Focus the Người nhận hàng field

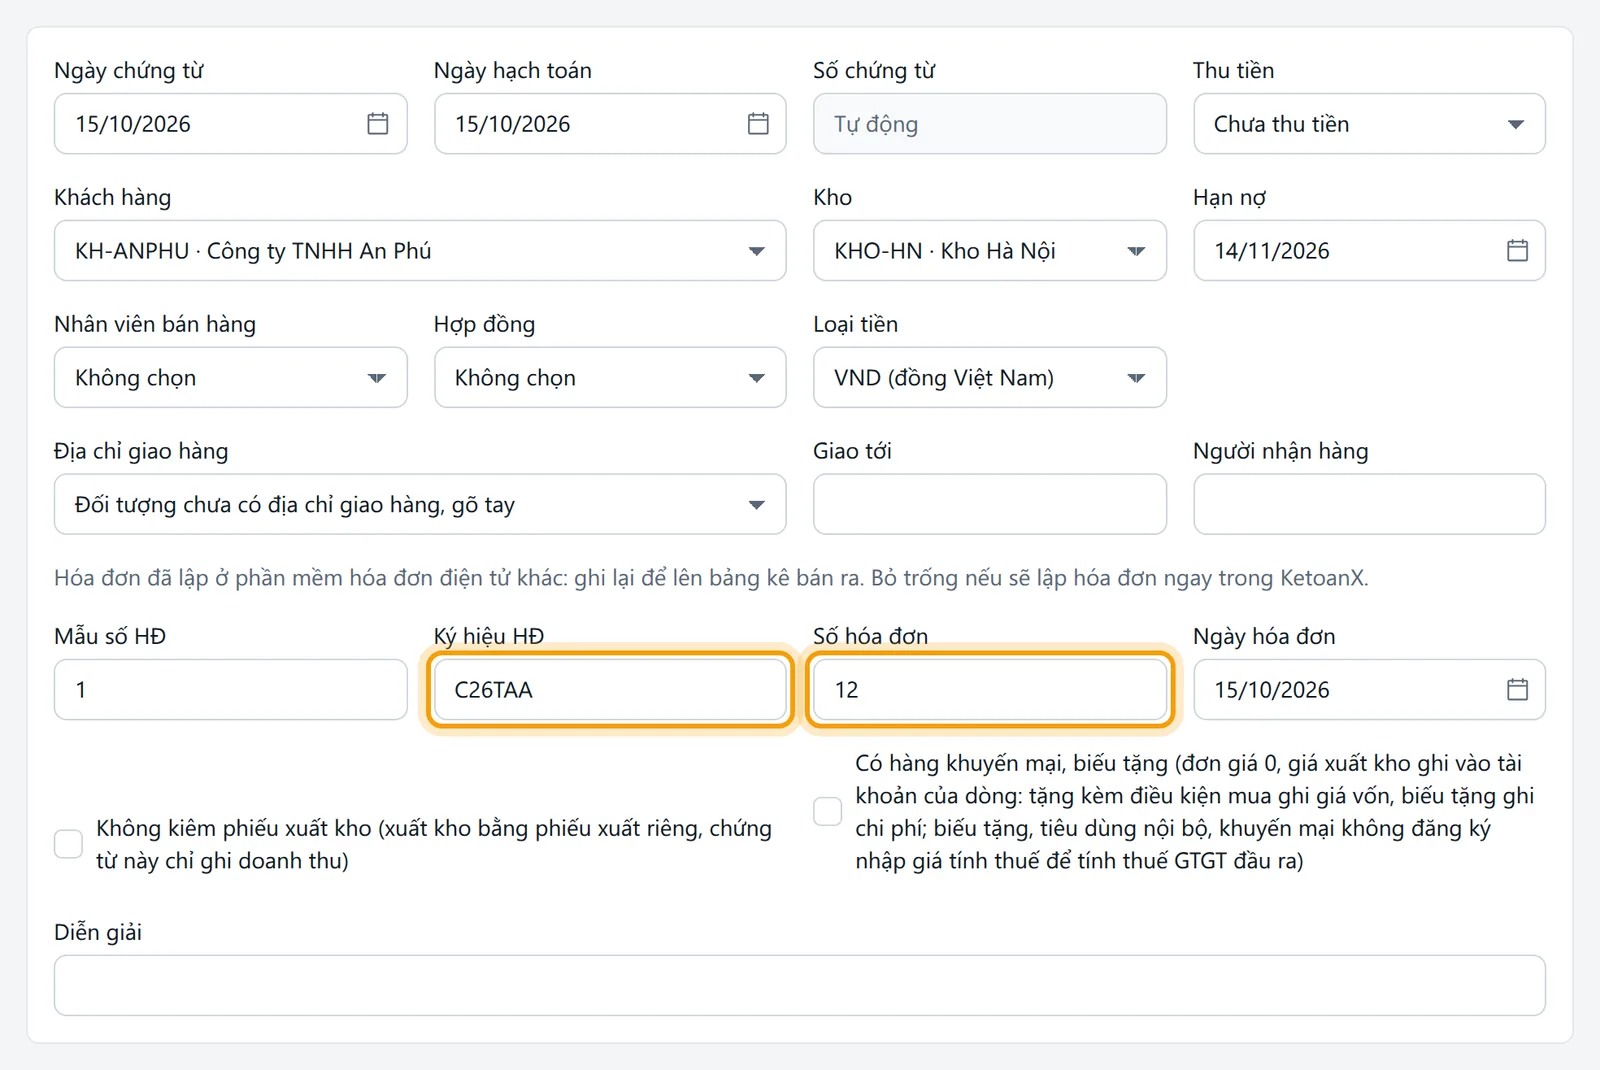1369,504
